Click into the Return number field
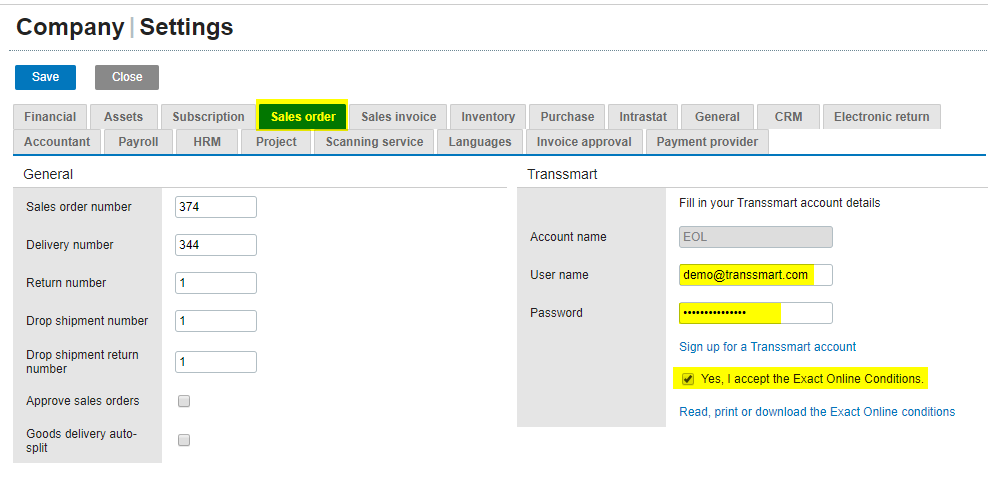 (x=215, y=283)
